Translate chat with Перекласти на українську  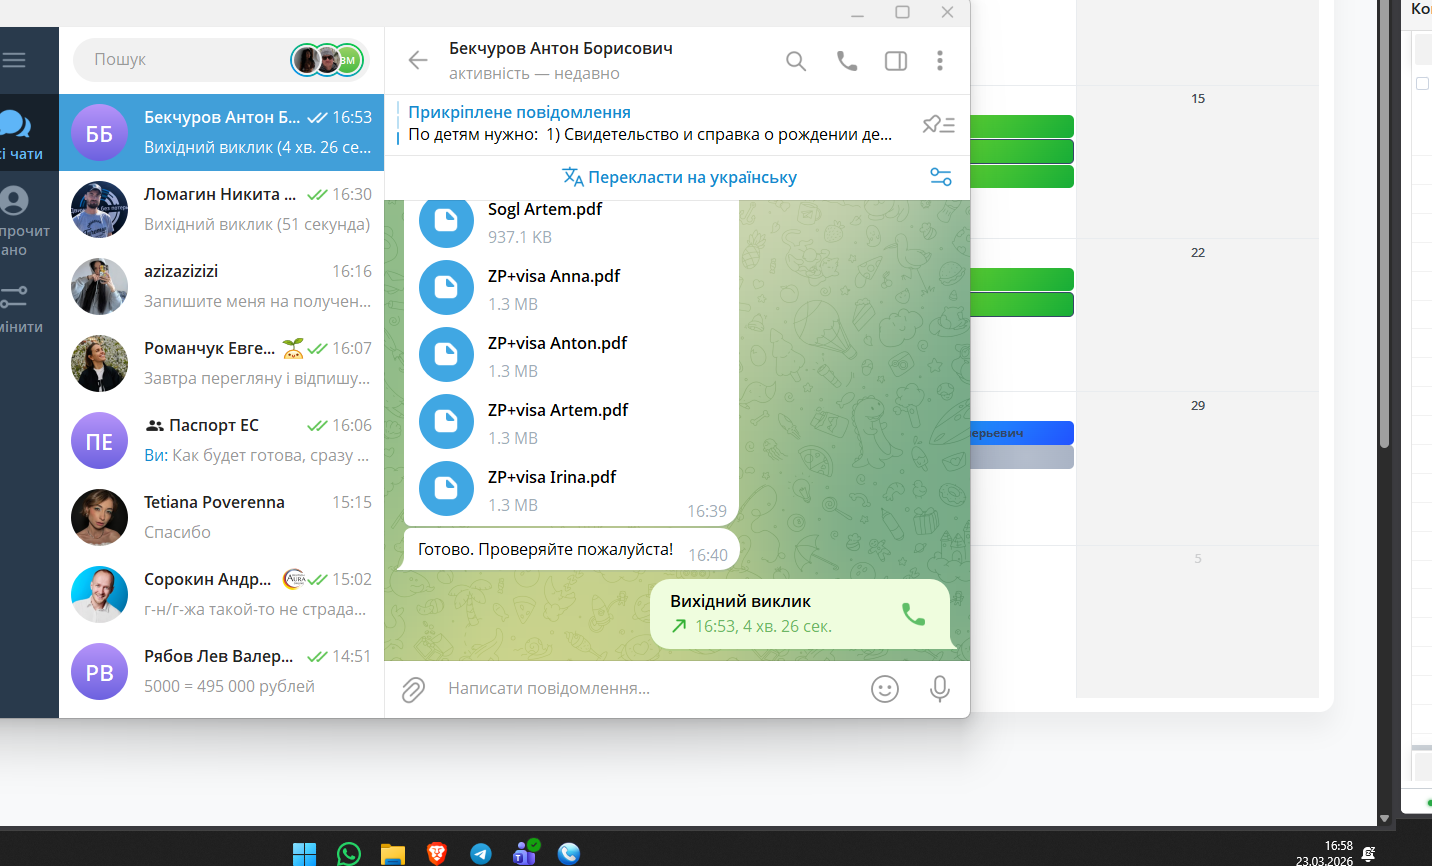point(680,177)
